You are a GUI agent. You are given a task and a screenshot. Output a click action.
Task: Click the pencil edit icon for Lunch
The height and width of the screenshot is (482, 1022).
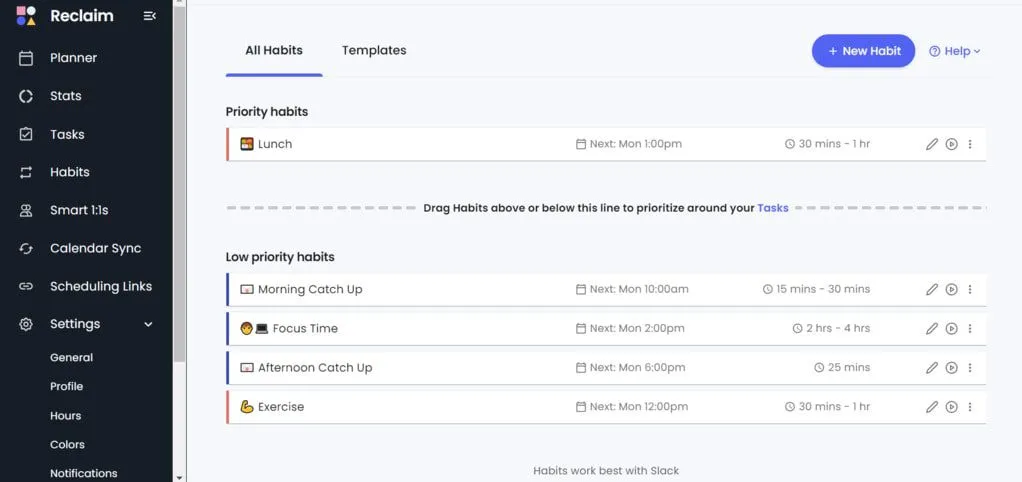coord(932,144)
